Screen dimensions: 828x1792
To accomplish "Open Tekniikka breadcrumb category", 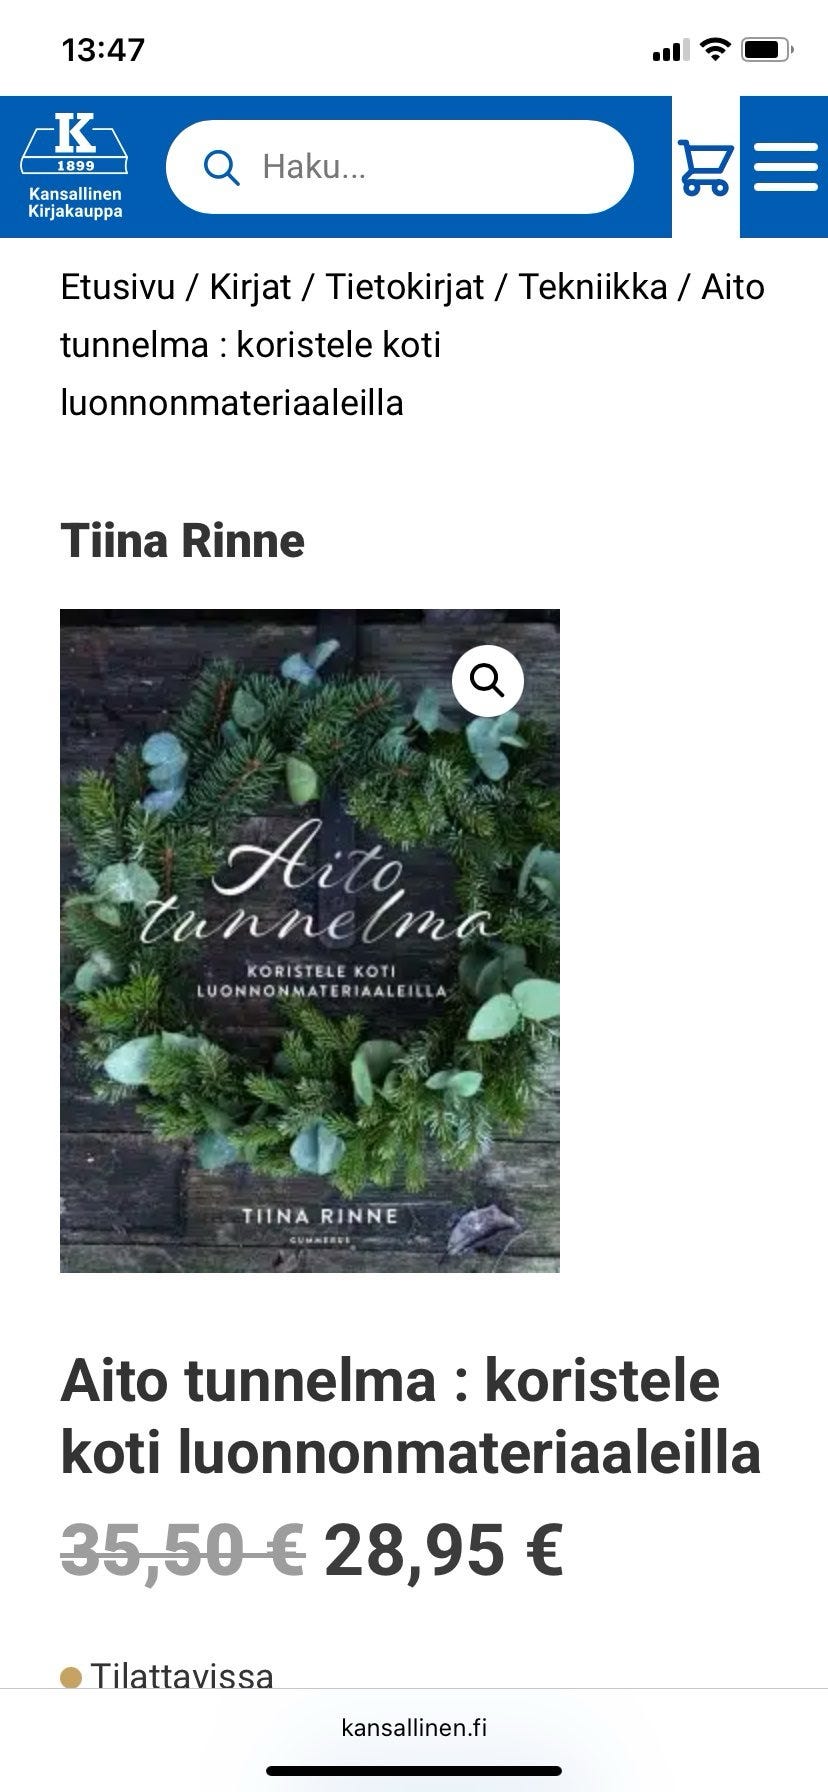I will (593, 287).
